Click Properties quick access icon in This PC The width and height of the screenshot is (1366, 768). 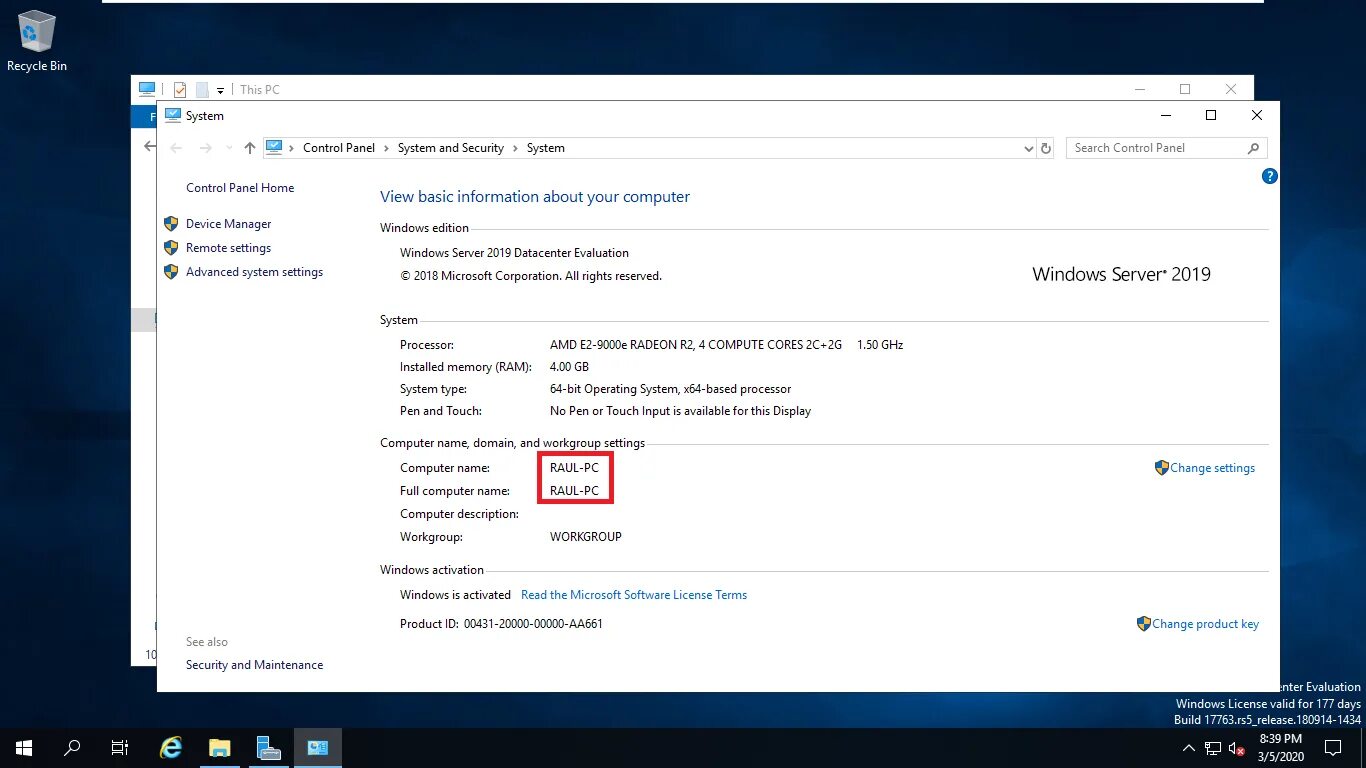[180, 90]
